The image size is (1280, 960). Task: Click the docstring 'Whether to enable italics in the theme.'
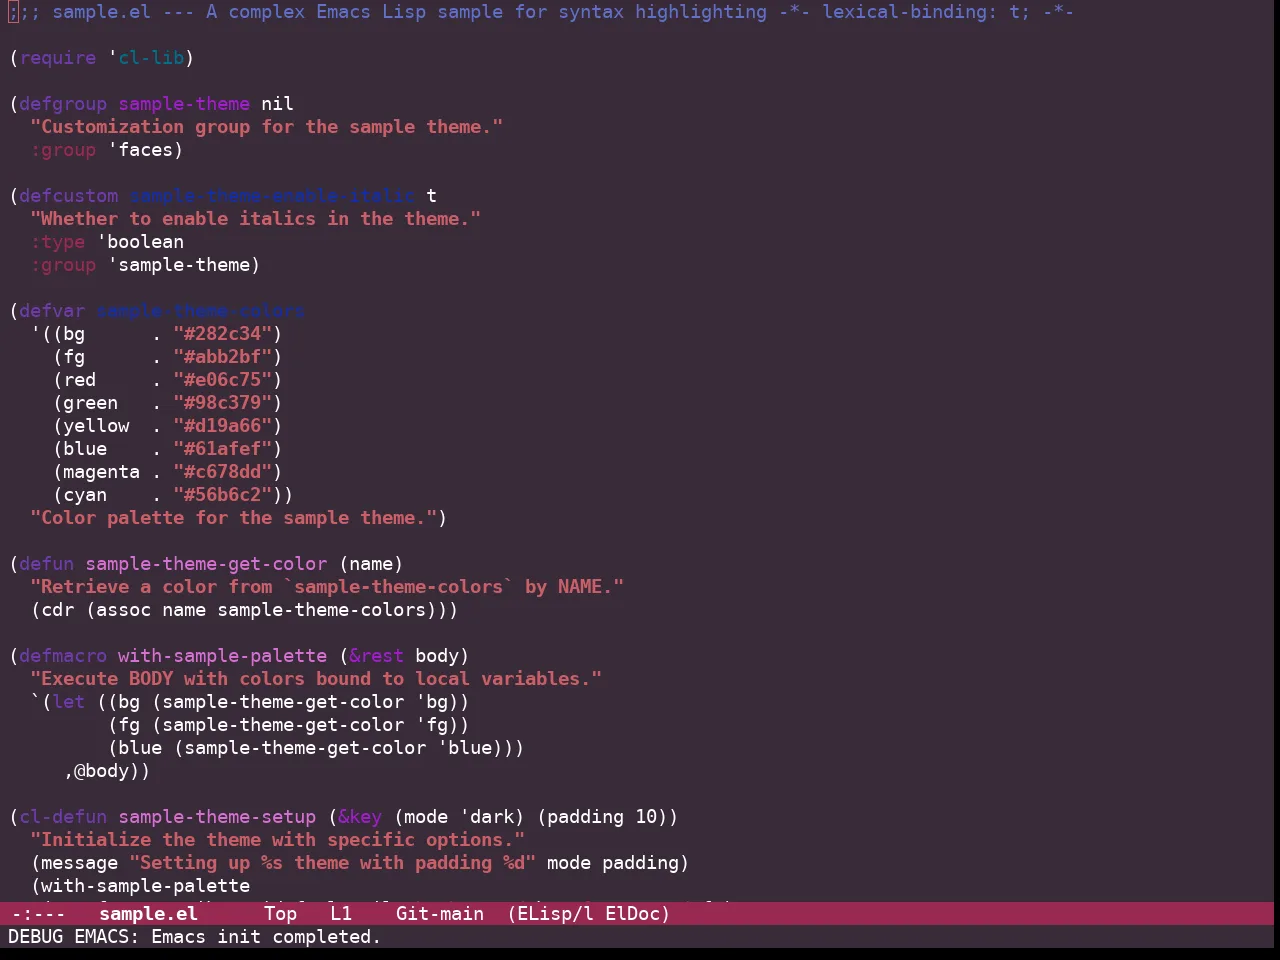(256, 219)
